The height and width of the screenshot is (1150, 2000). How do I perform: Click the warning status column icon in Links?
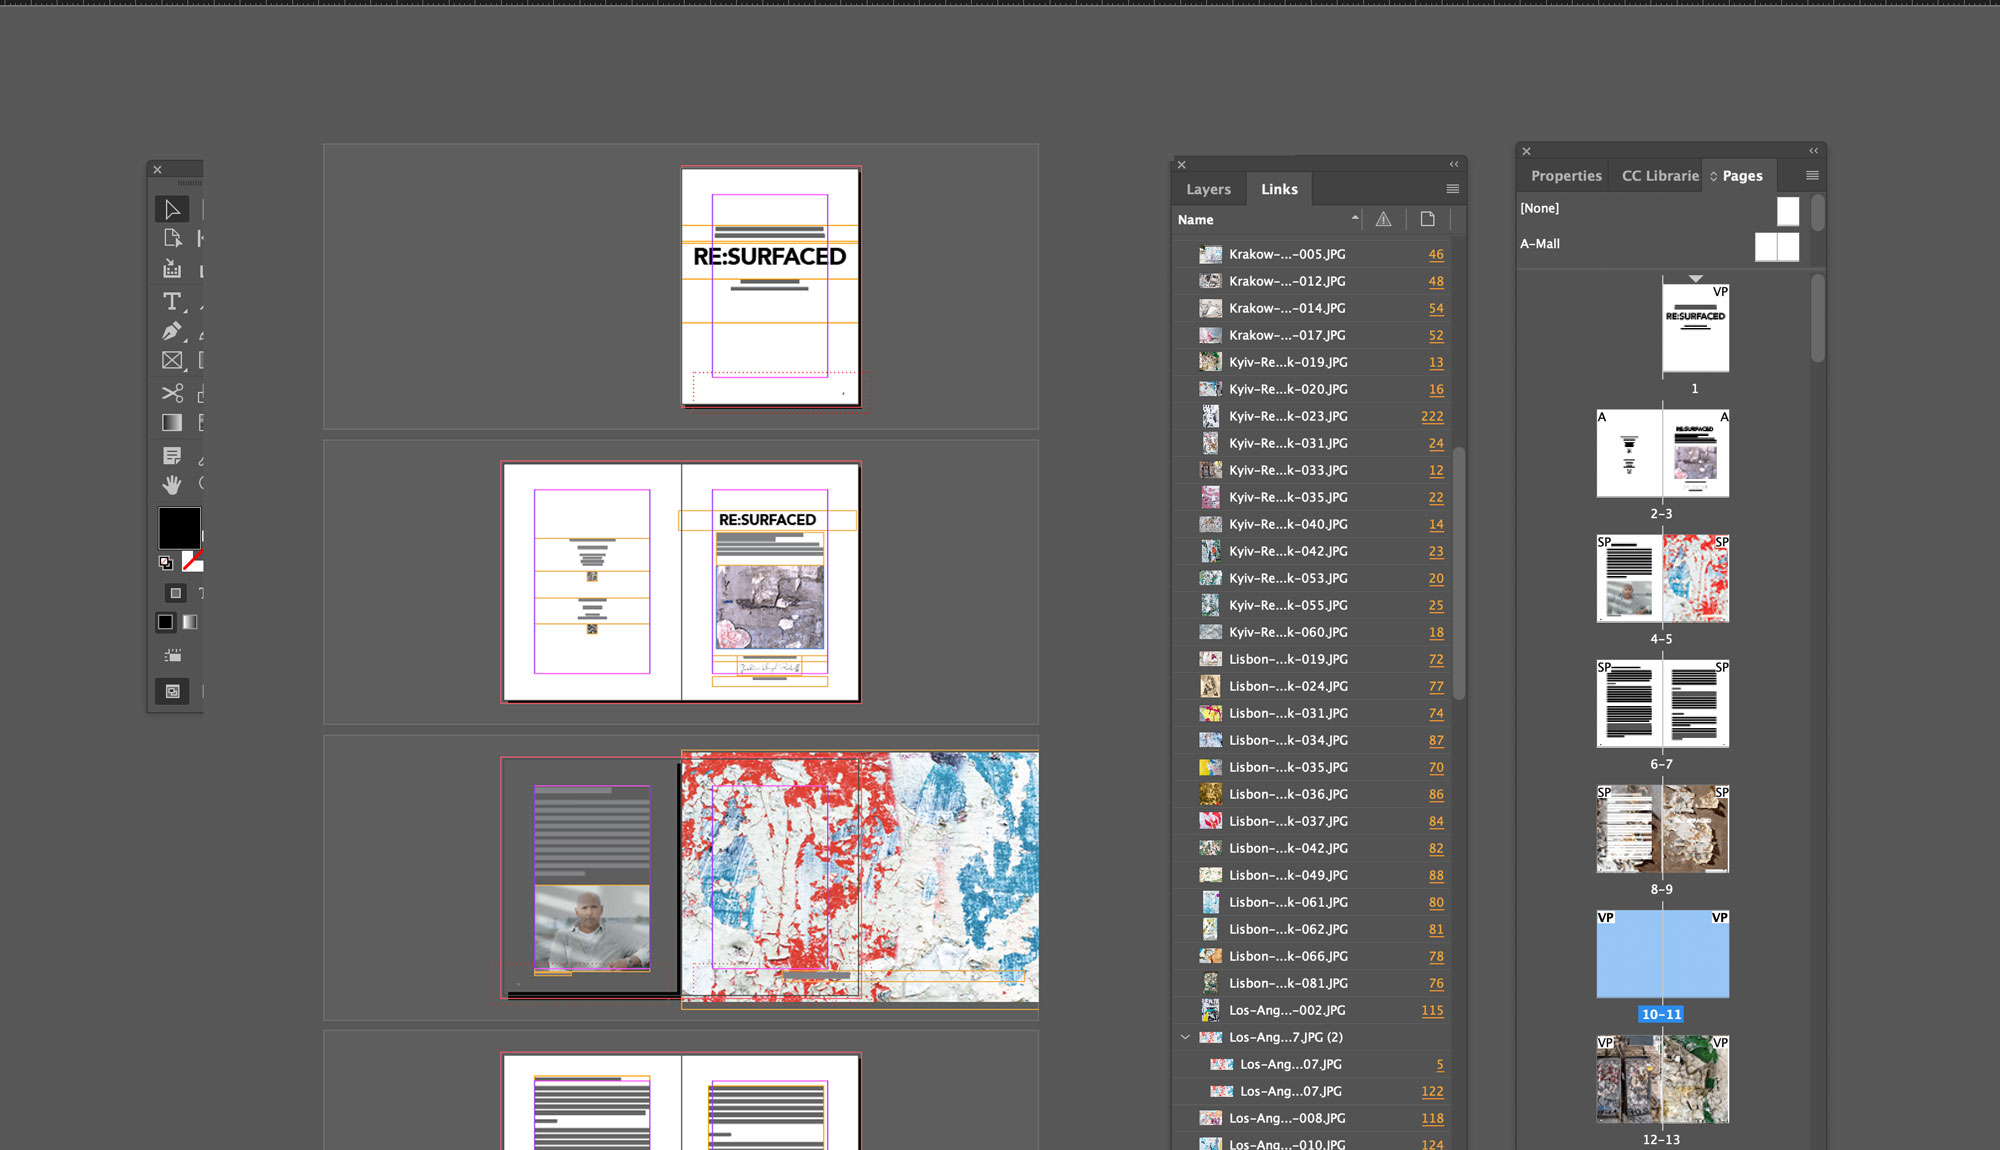point(1383,219)
